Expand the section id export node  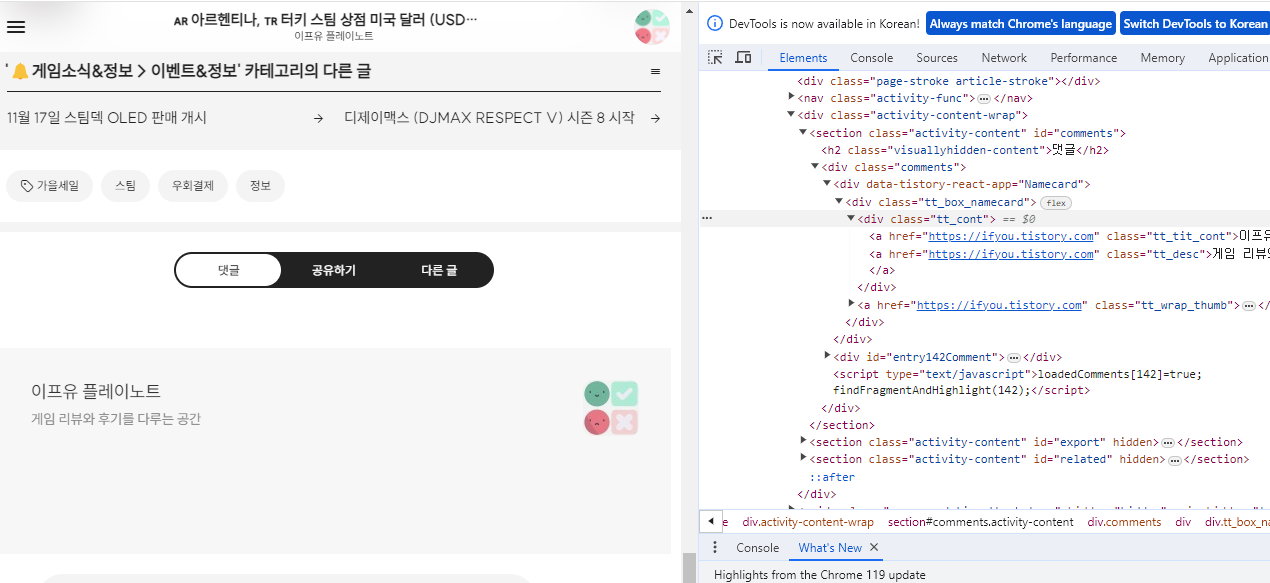coord(803,441)
